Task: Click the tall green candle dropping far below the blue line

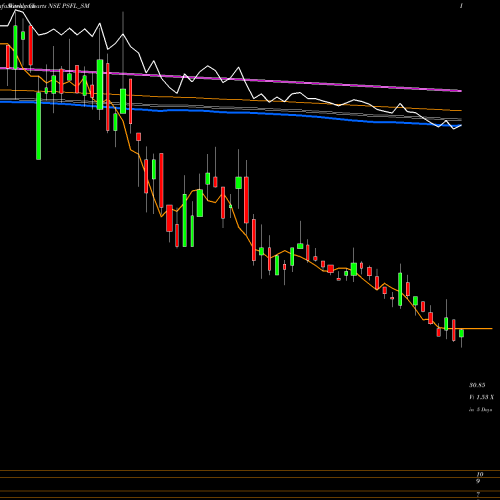Action: (x=39, y=126)
